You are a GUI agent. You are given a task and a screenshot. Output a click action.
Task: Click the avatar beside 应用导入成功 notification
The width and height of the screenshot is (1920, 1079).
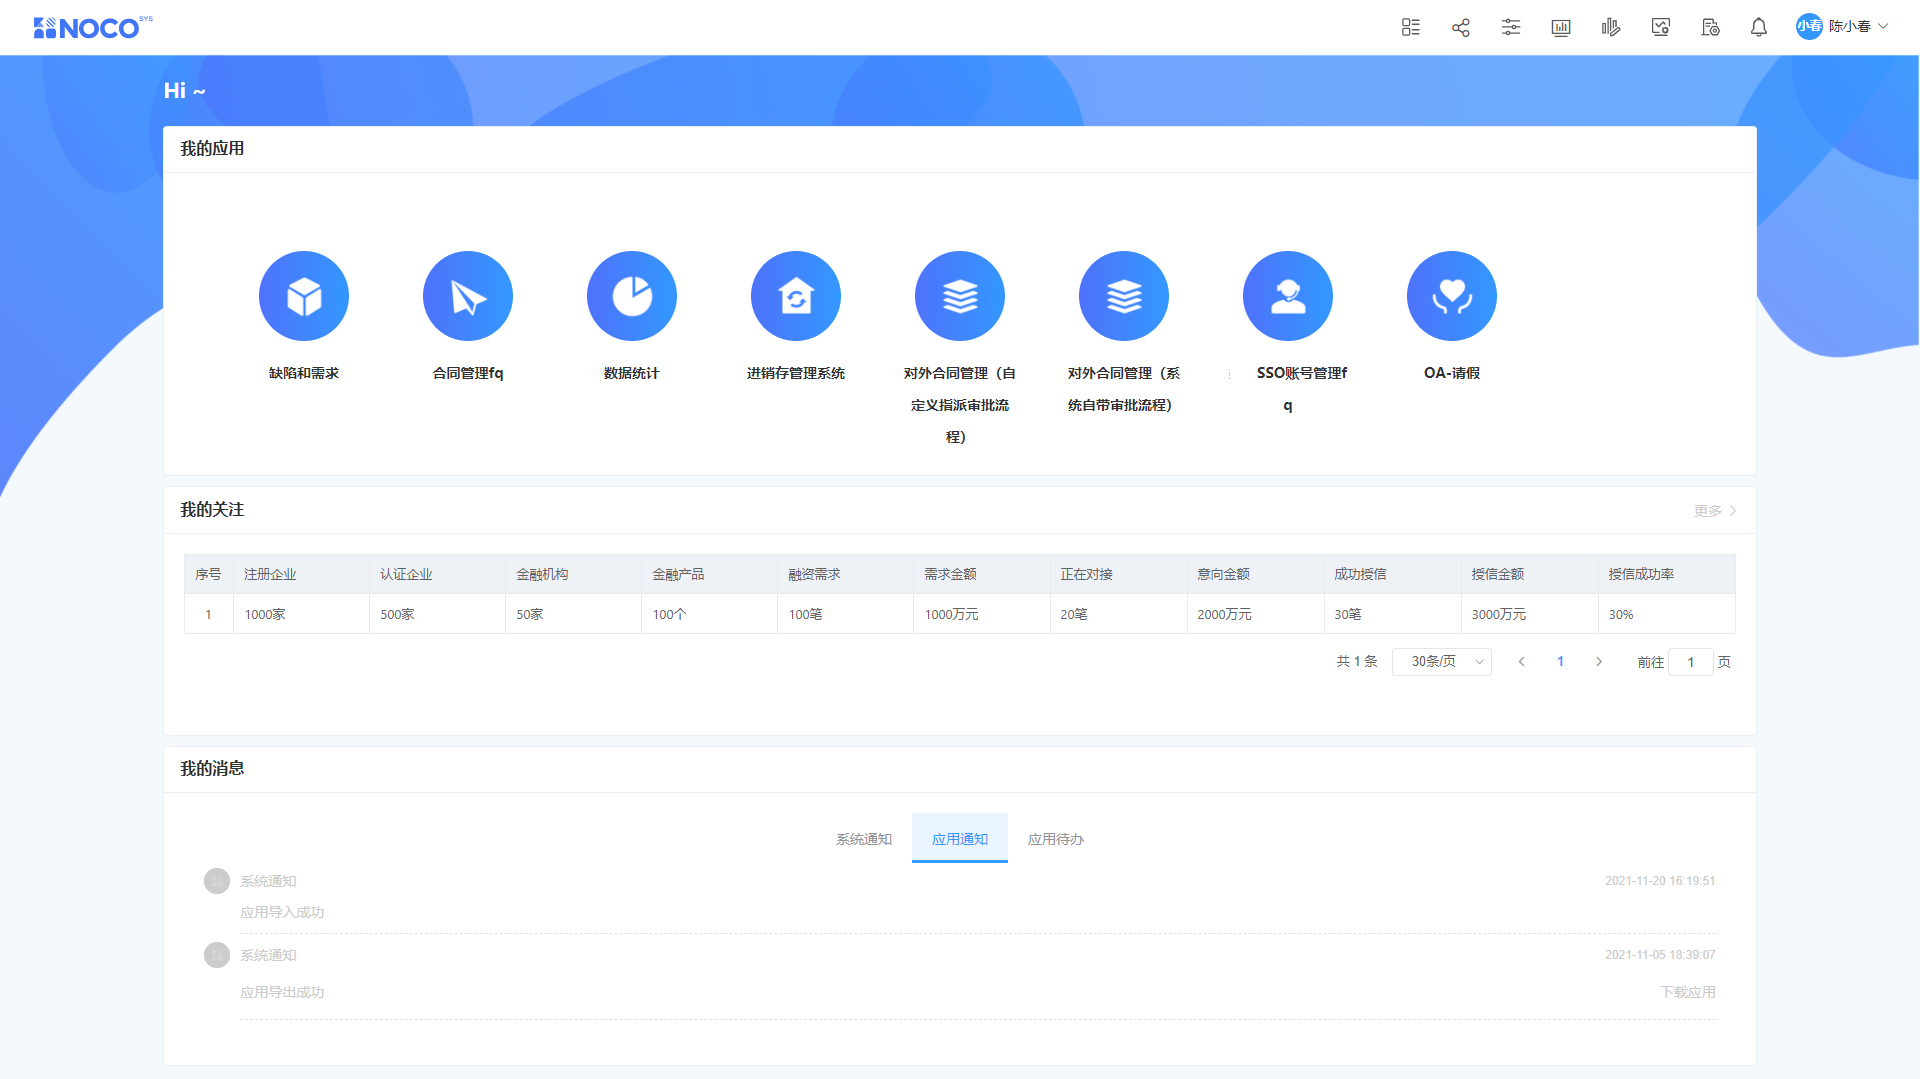tap(217, 881)
